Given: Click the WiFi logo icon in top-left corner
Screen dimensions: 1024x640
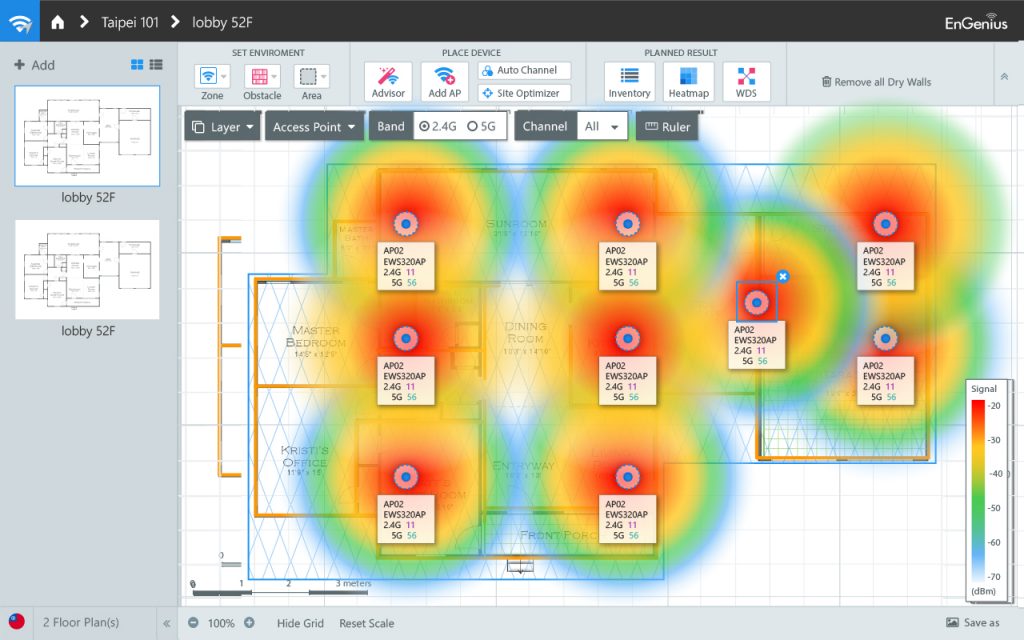Looking at the screenshot, I should click(x=20, y=22).
